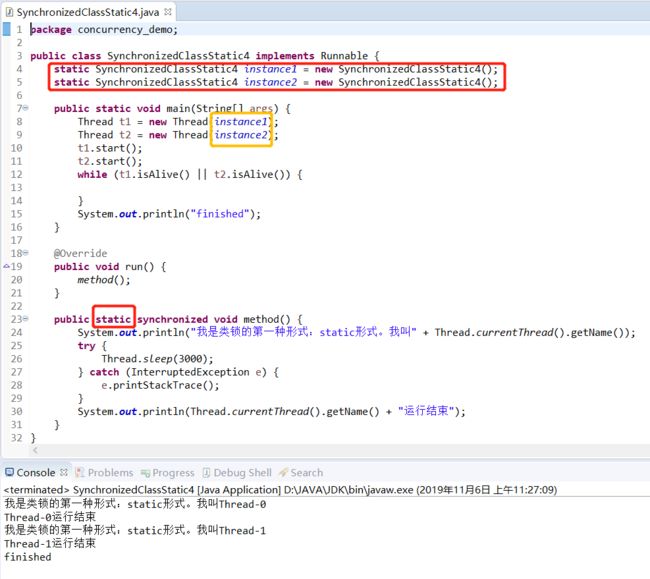Image resolution: width=650 pixels, height=579 pixels.
Task: Click 't1.start();' on line 10
Action: (x=110, y=148)
